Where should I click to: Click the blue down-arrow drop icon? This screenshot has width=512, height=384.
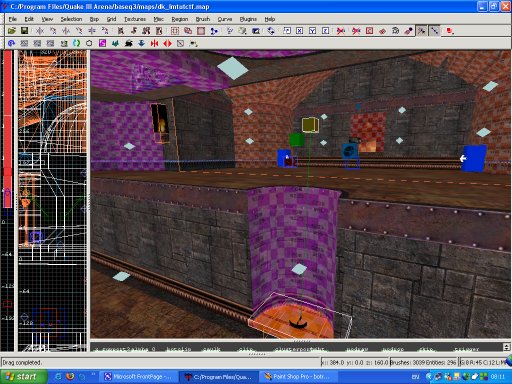pyautogui.click(x=141, y=43)
